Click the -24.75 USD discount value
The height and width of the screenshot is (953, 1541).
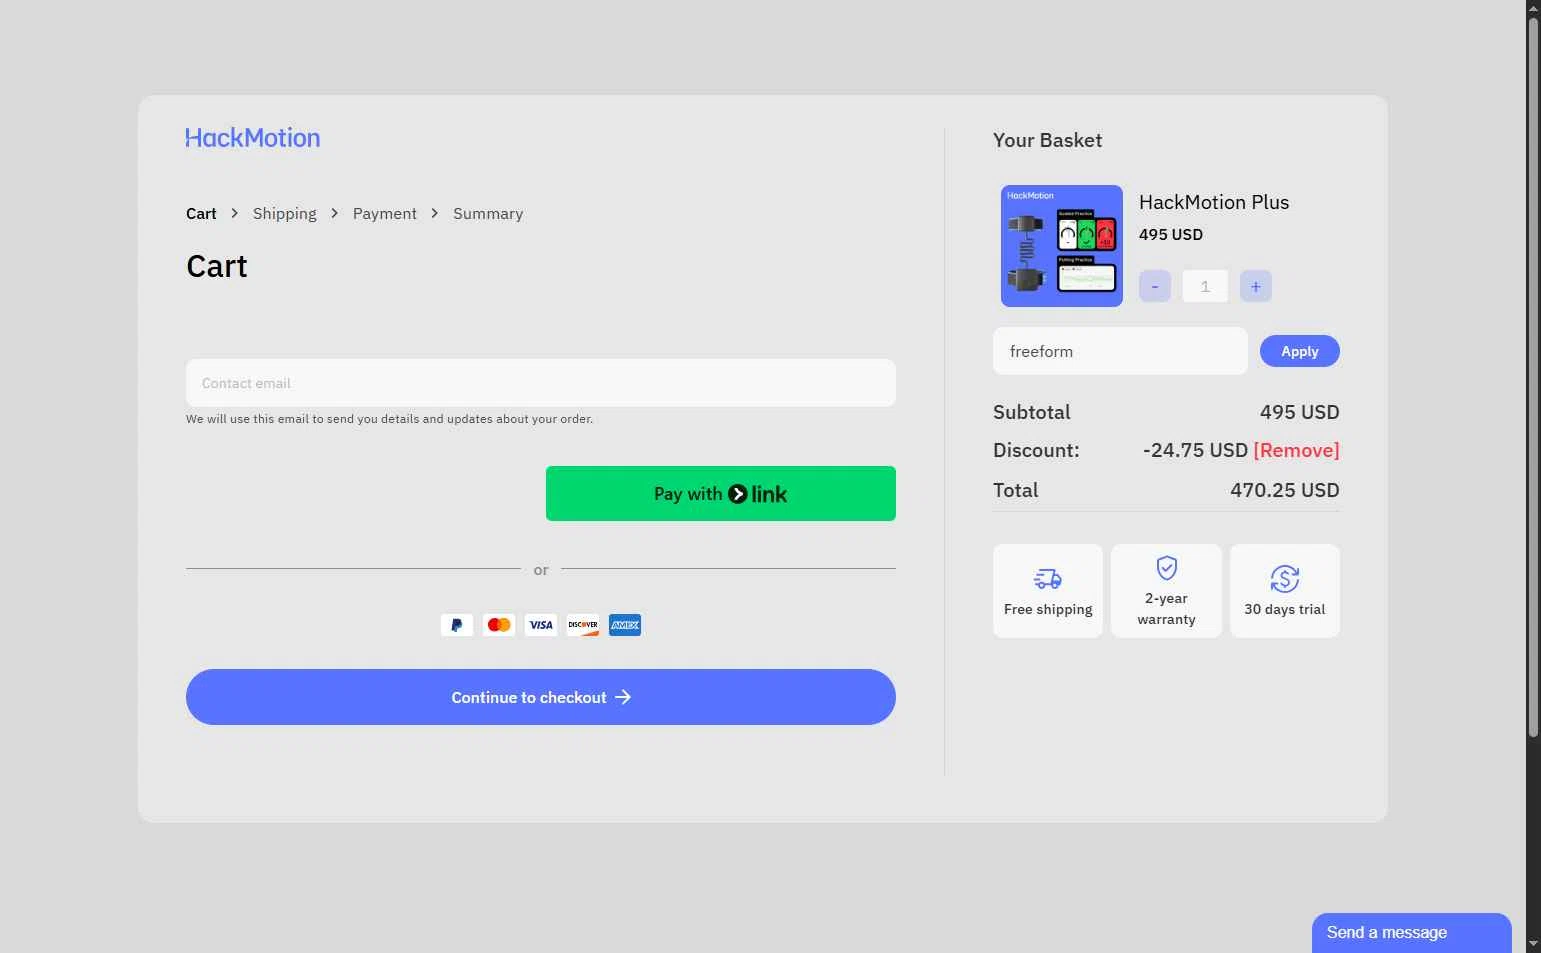pyautogui.click(x=1195, y=450)
